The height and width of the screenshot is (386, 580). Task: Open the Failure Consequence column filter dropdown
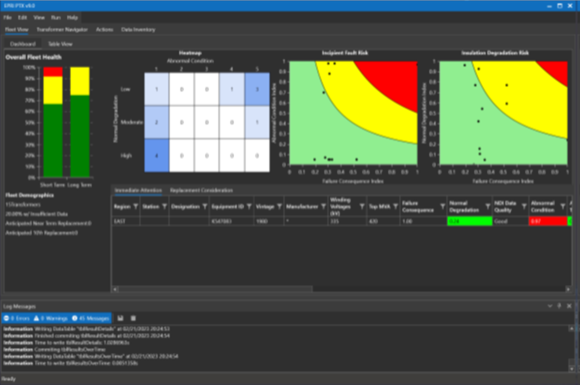pos(442,207)
